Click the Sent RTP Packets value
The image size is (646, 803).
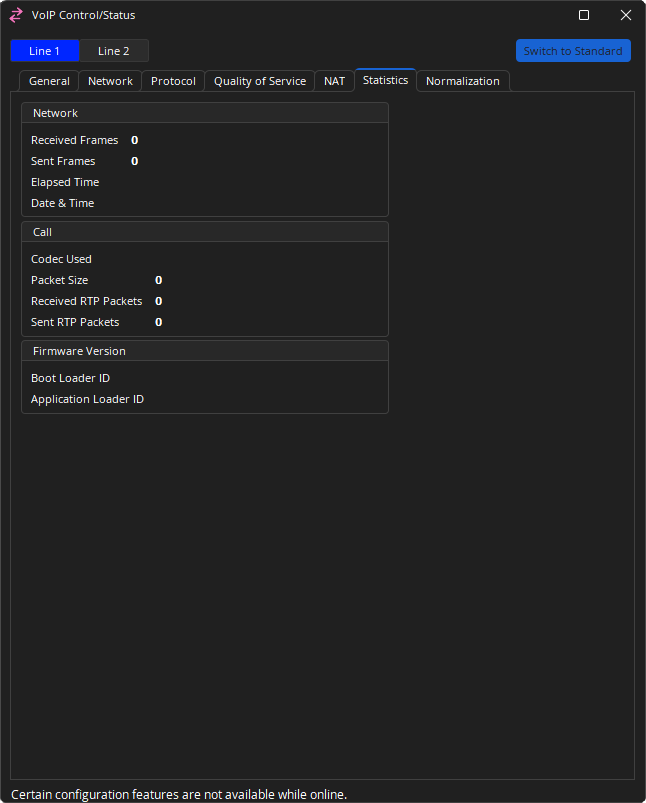[x=158, y=322]
